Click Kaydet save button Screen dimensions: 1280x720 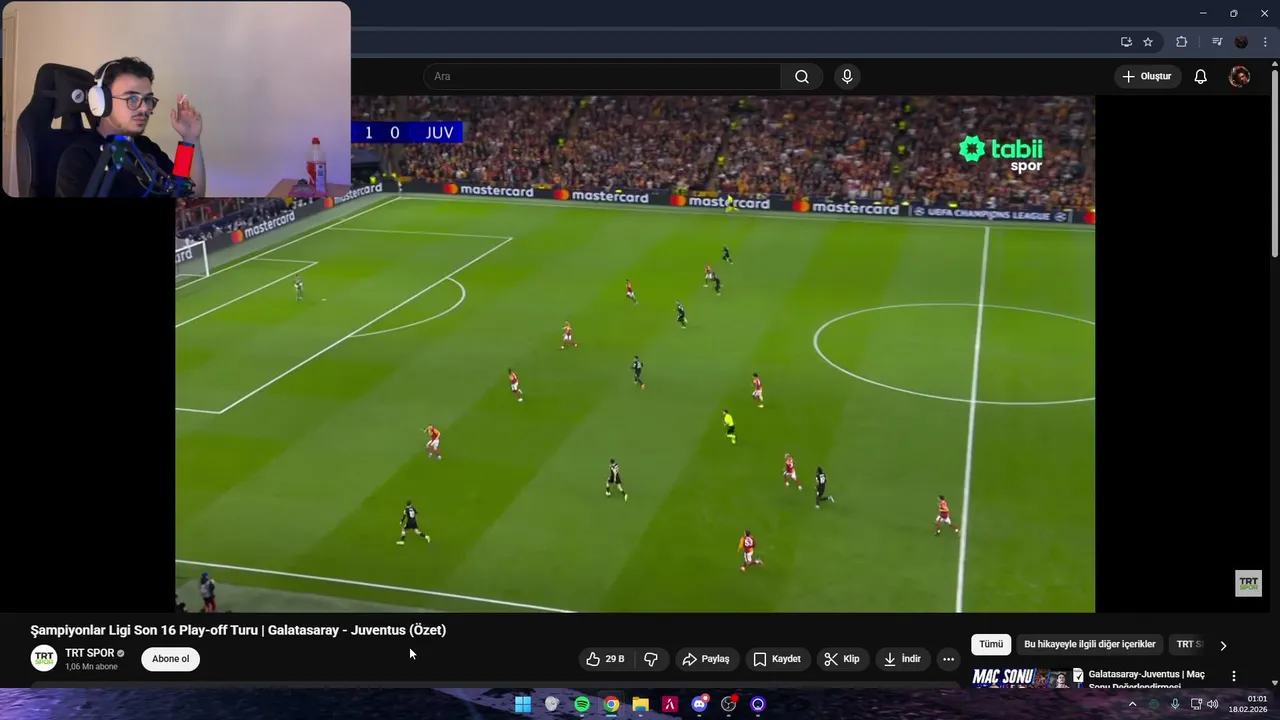pos(777,659)
